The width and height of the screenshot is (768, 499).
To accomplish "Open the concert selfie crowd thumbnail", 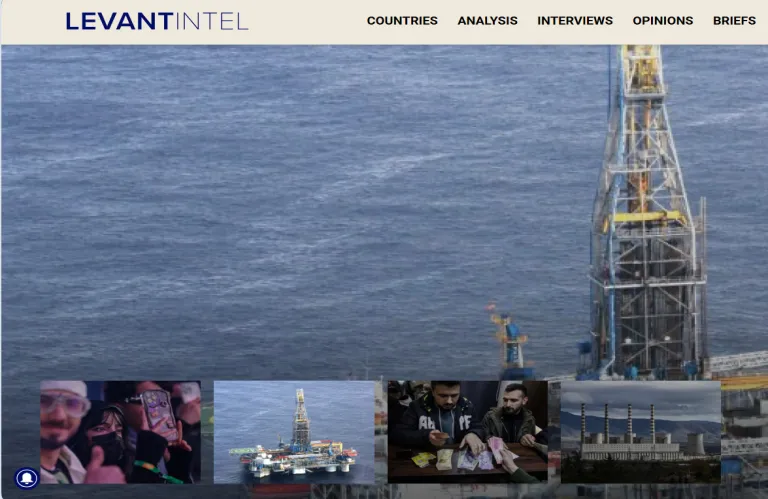I will coord(120,432).
